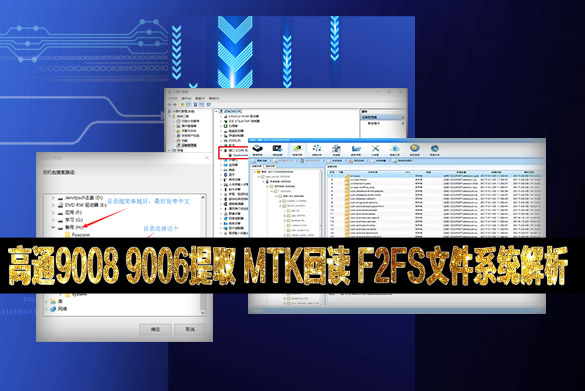Open the first menu in Computer Management
The image size is (585, 391).
[x=172, y=98]
